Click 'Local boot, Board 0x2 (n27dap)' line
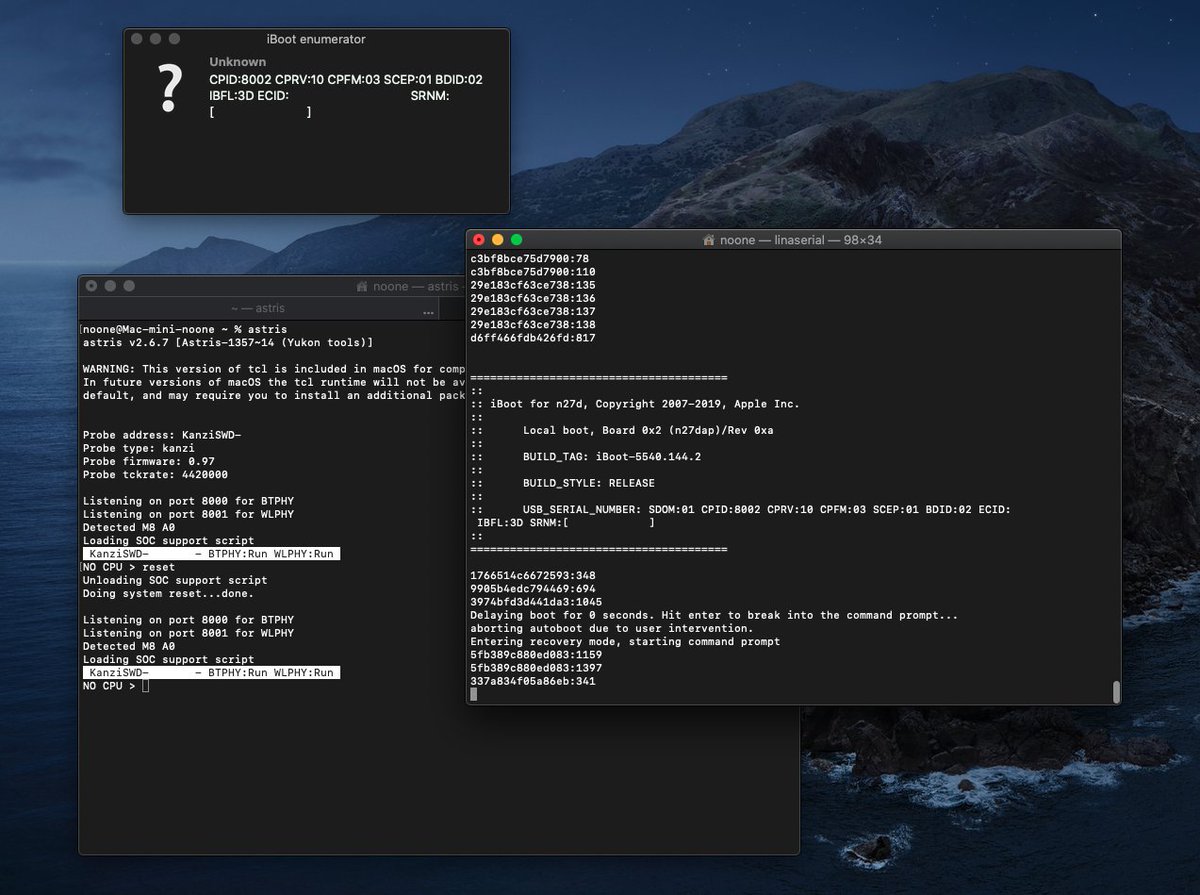 click(648, 430)
